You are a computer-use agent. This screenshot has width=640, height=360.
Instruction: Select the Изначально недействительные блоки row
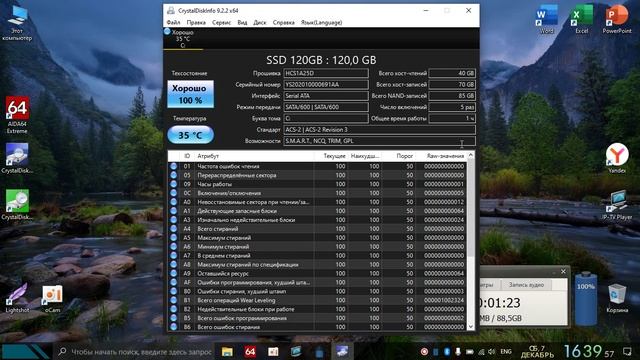[x=317, y=220]
